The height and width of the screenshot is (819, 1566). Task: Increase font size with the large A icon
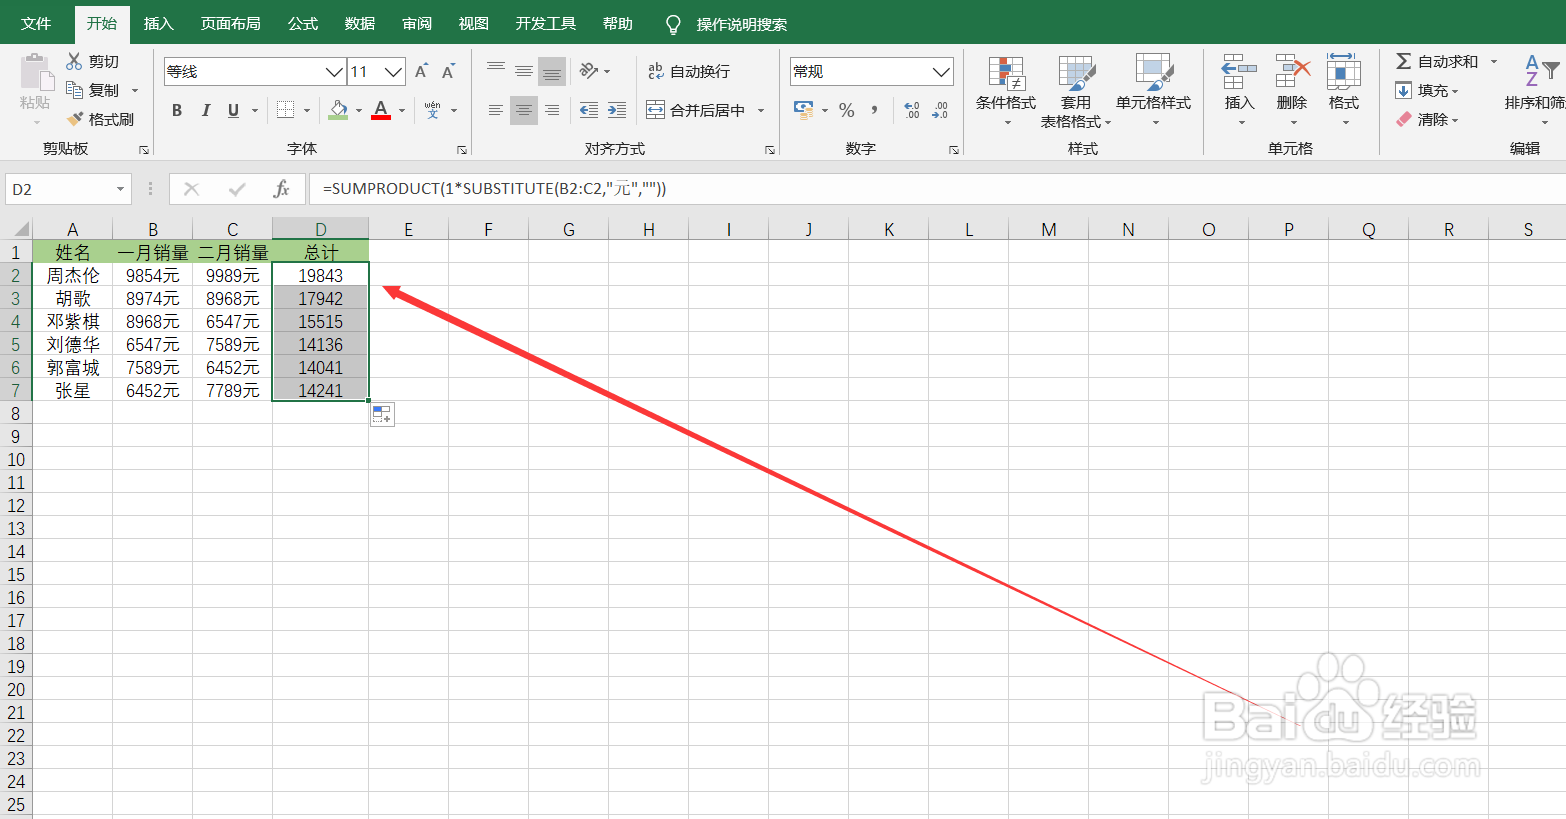421,71
